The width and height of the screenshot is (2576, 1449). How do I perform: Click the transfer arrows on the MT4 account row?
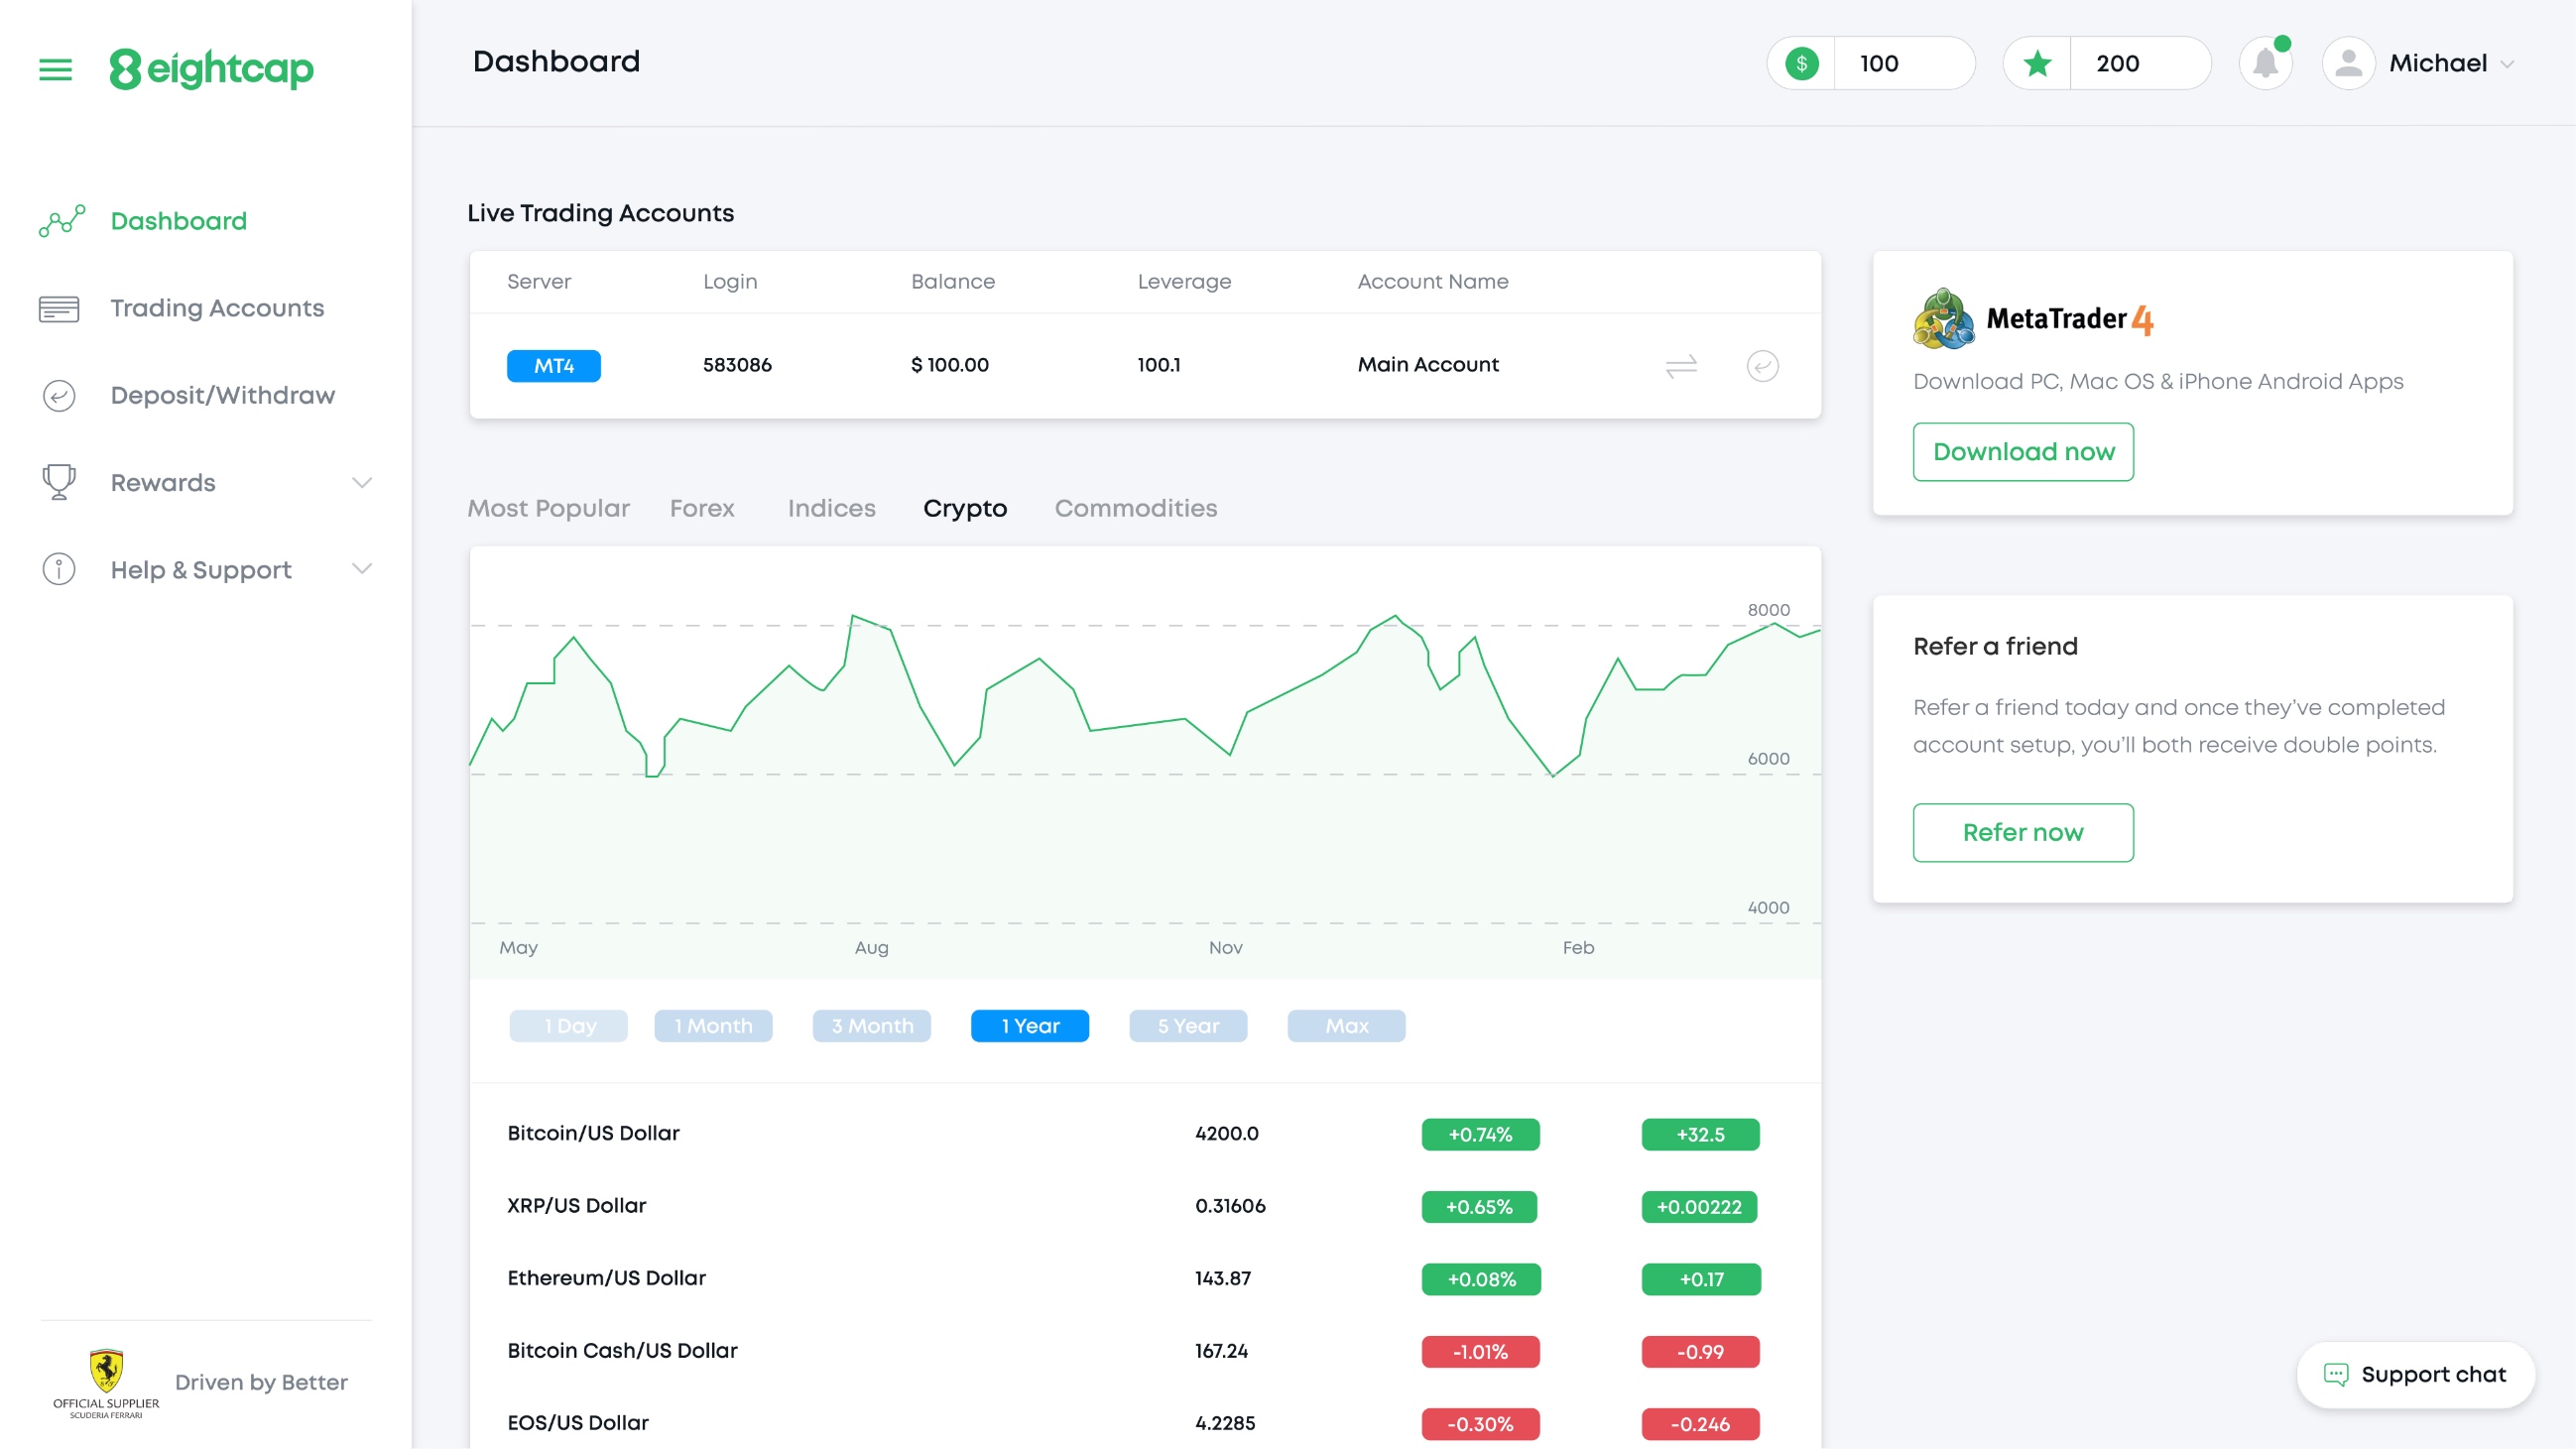(x=1680, y=365)
